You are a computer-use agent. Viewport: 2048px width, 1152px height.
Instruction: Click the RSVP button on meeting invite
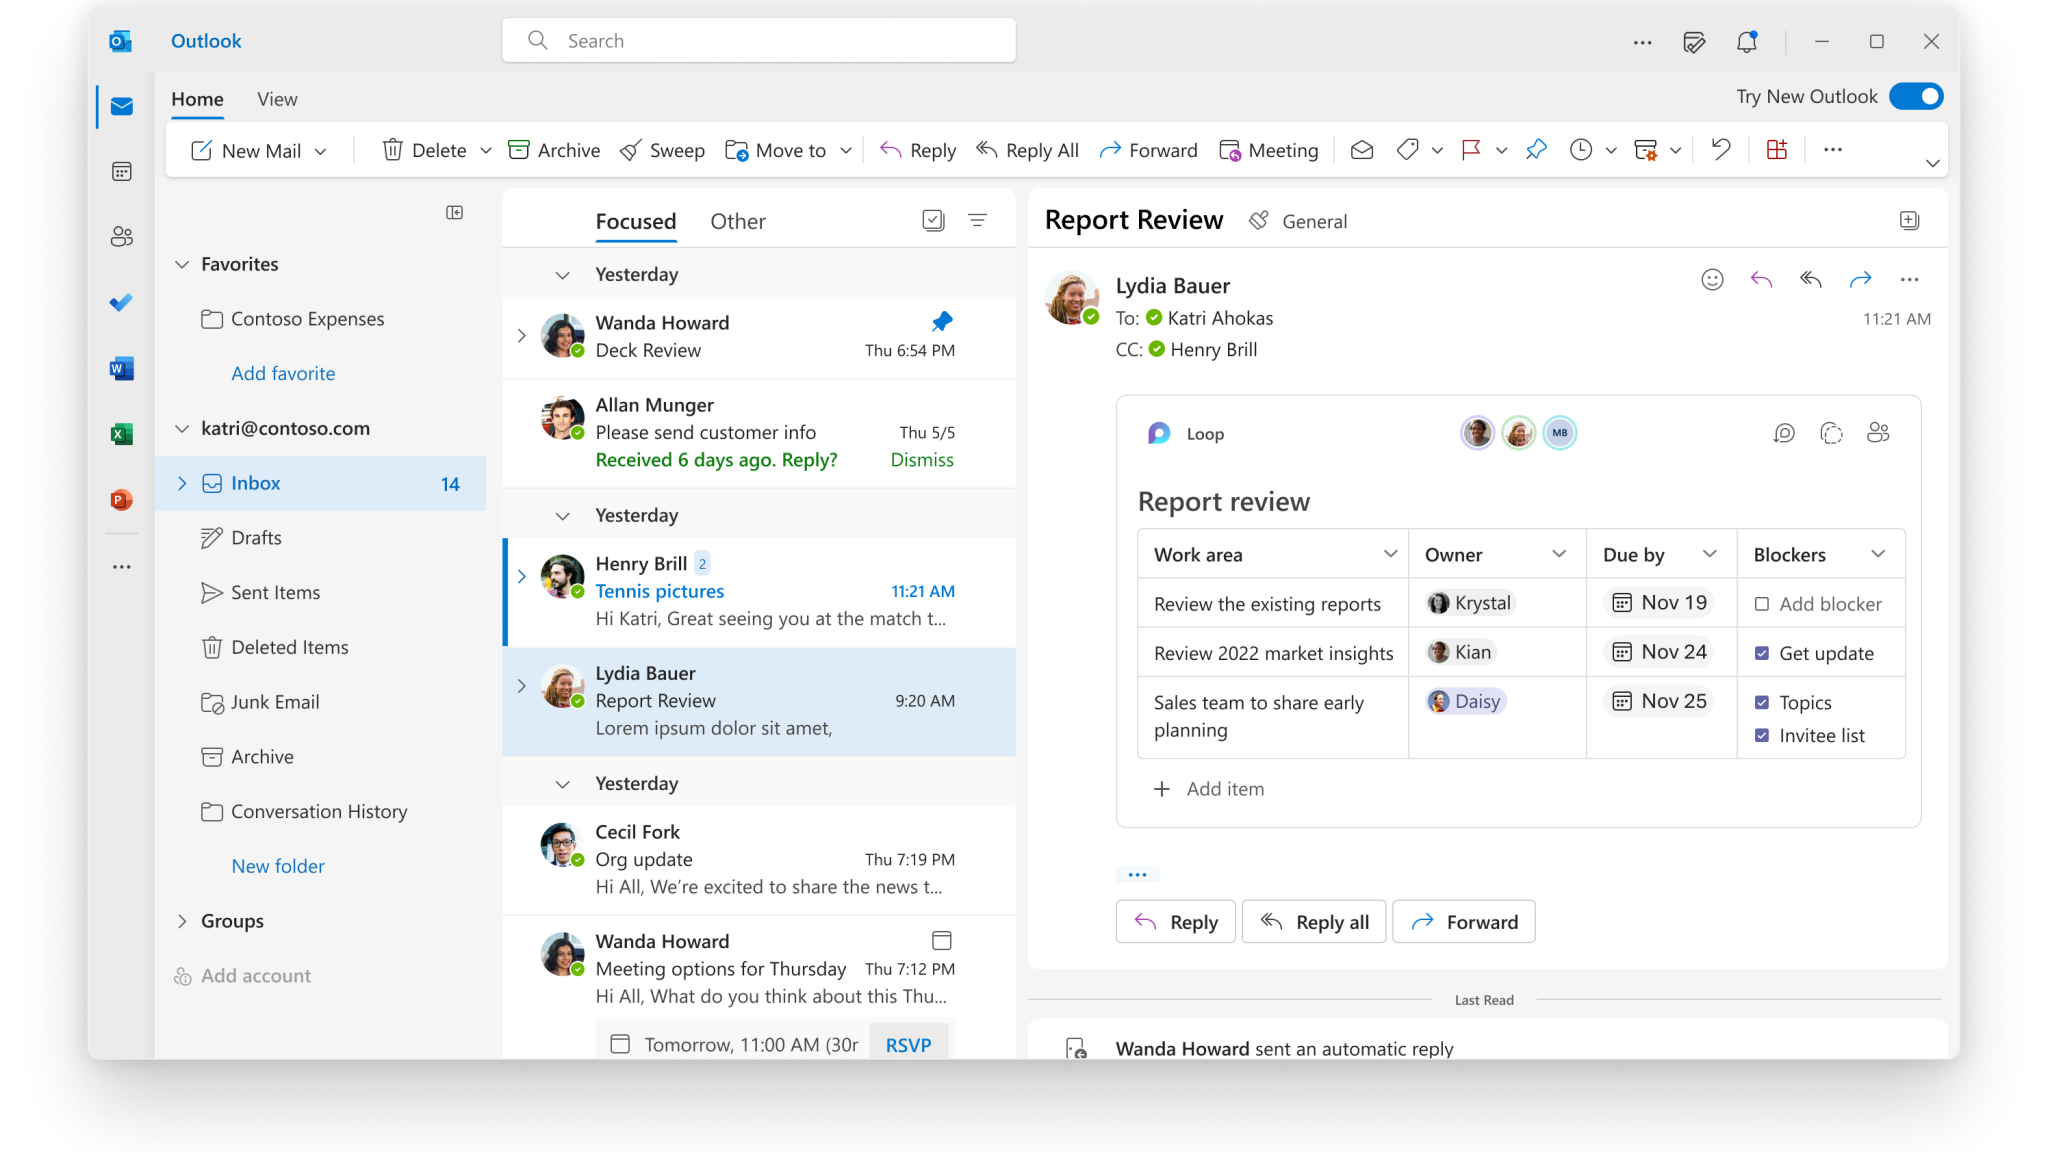pos(908,1044)
